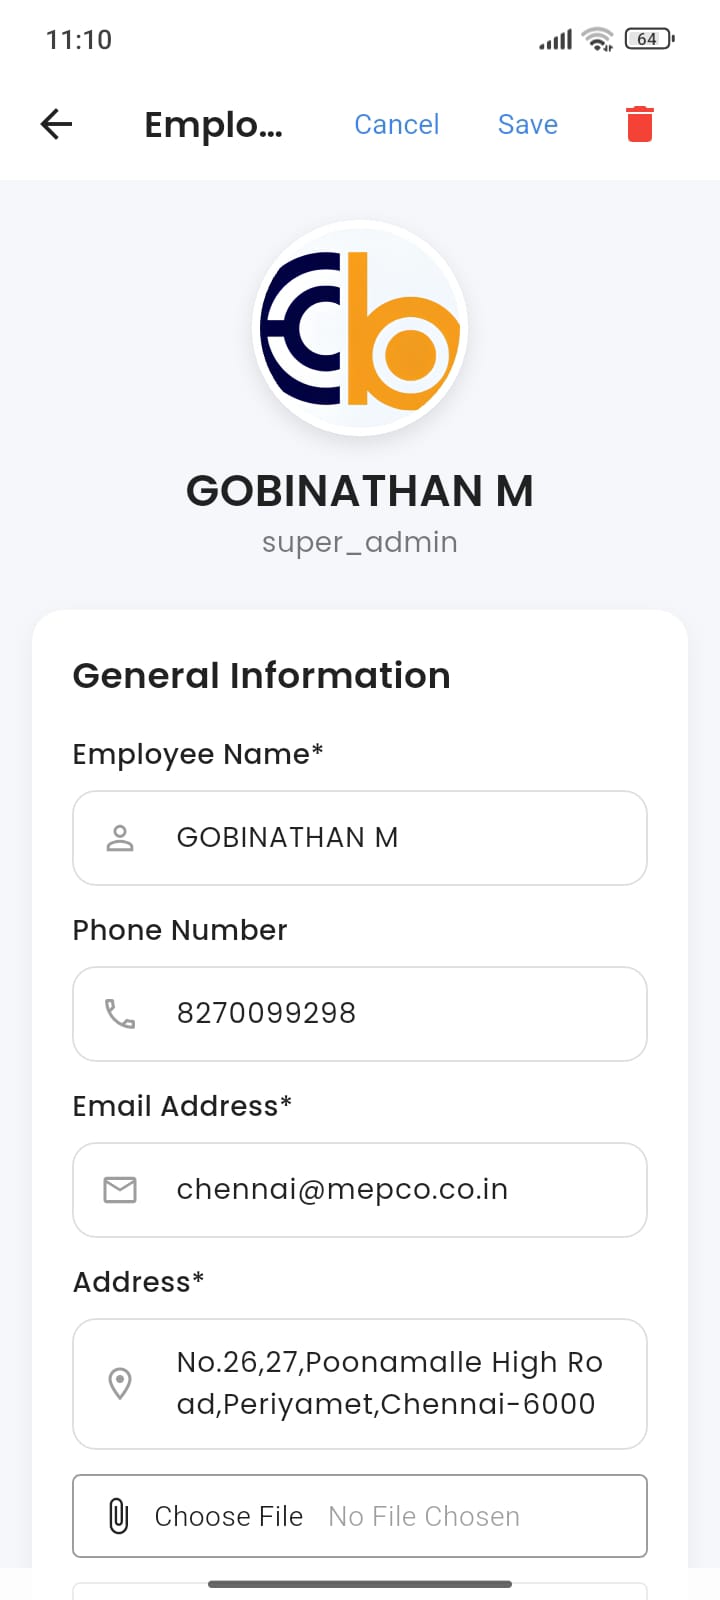Tap the battery indicator in status bar

point(649,39)
